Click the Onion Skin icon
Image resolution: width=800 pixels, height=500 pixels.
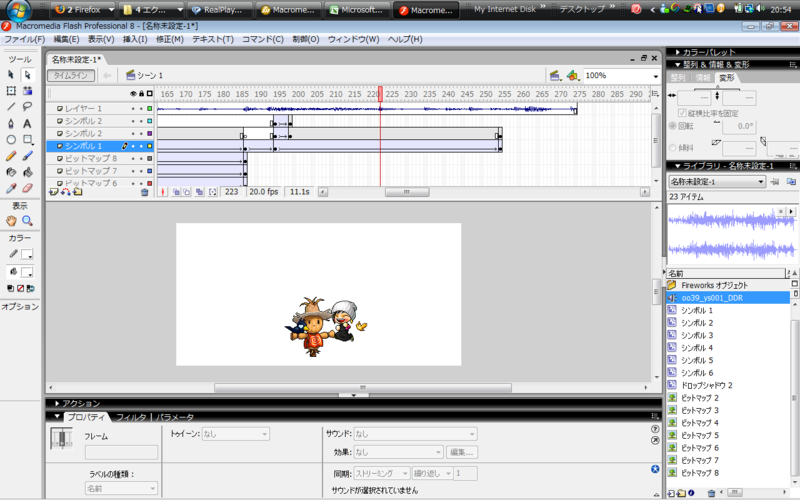(x=176, y=192)
